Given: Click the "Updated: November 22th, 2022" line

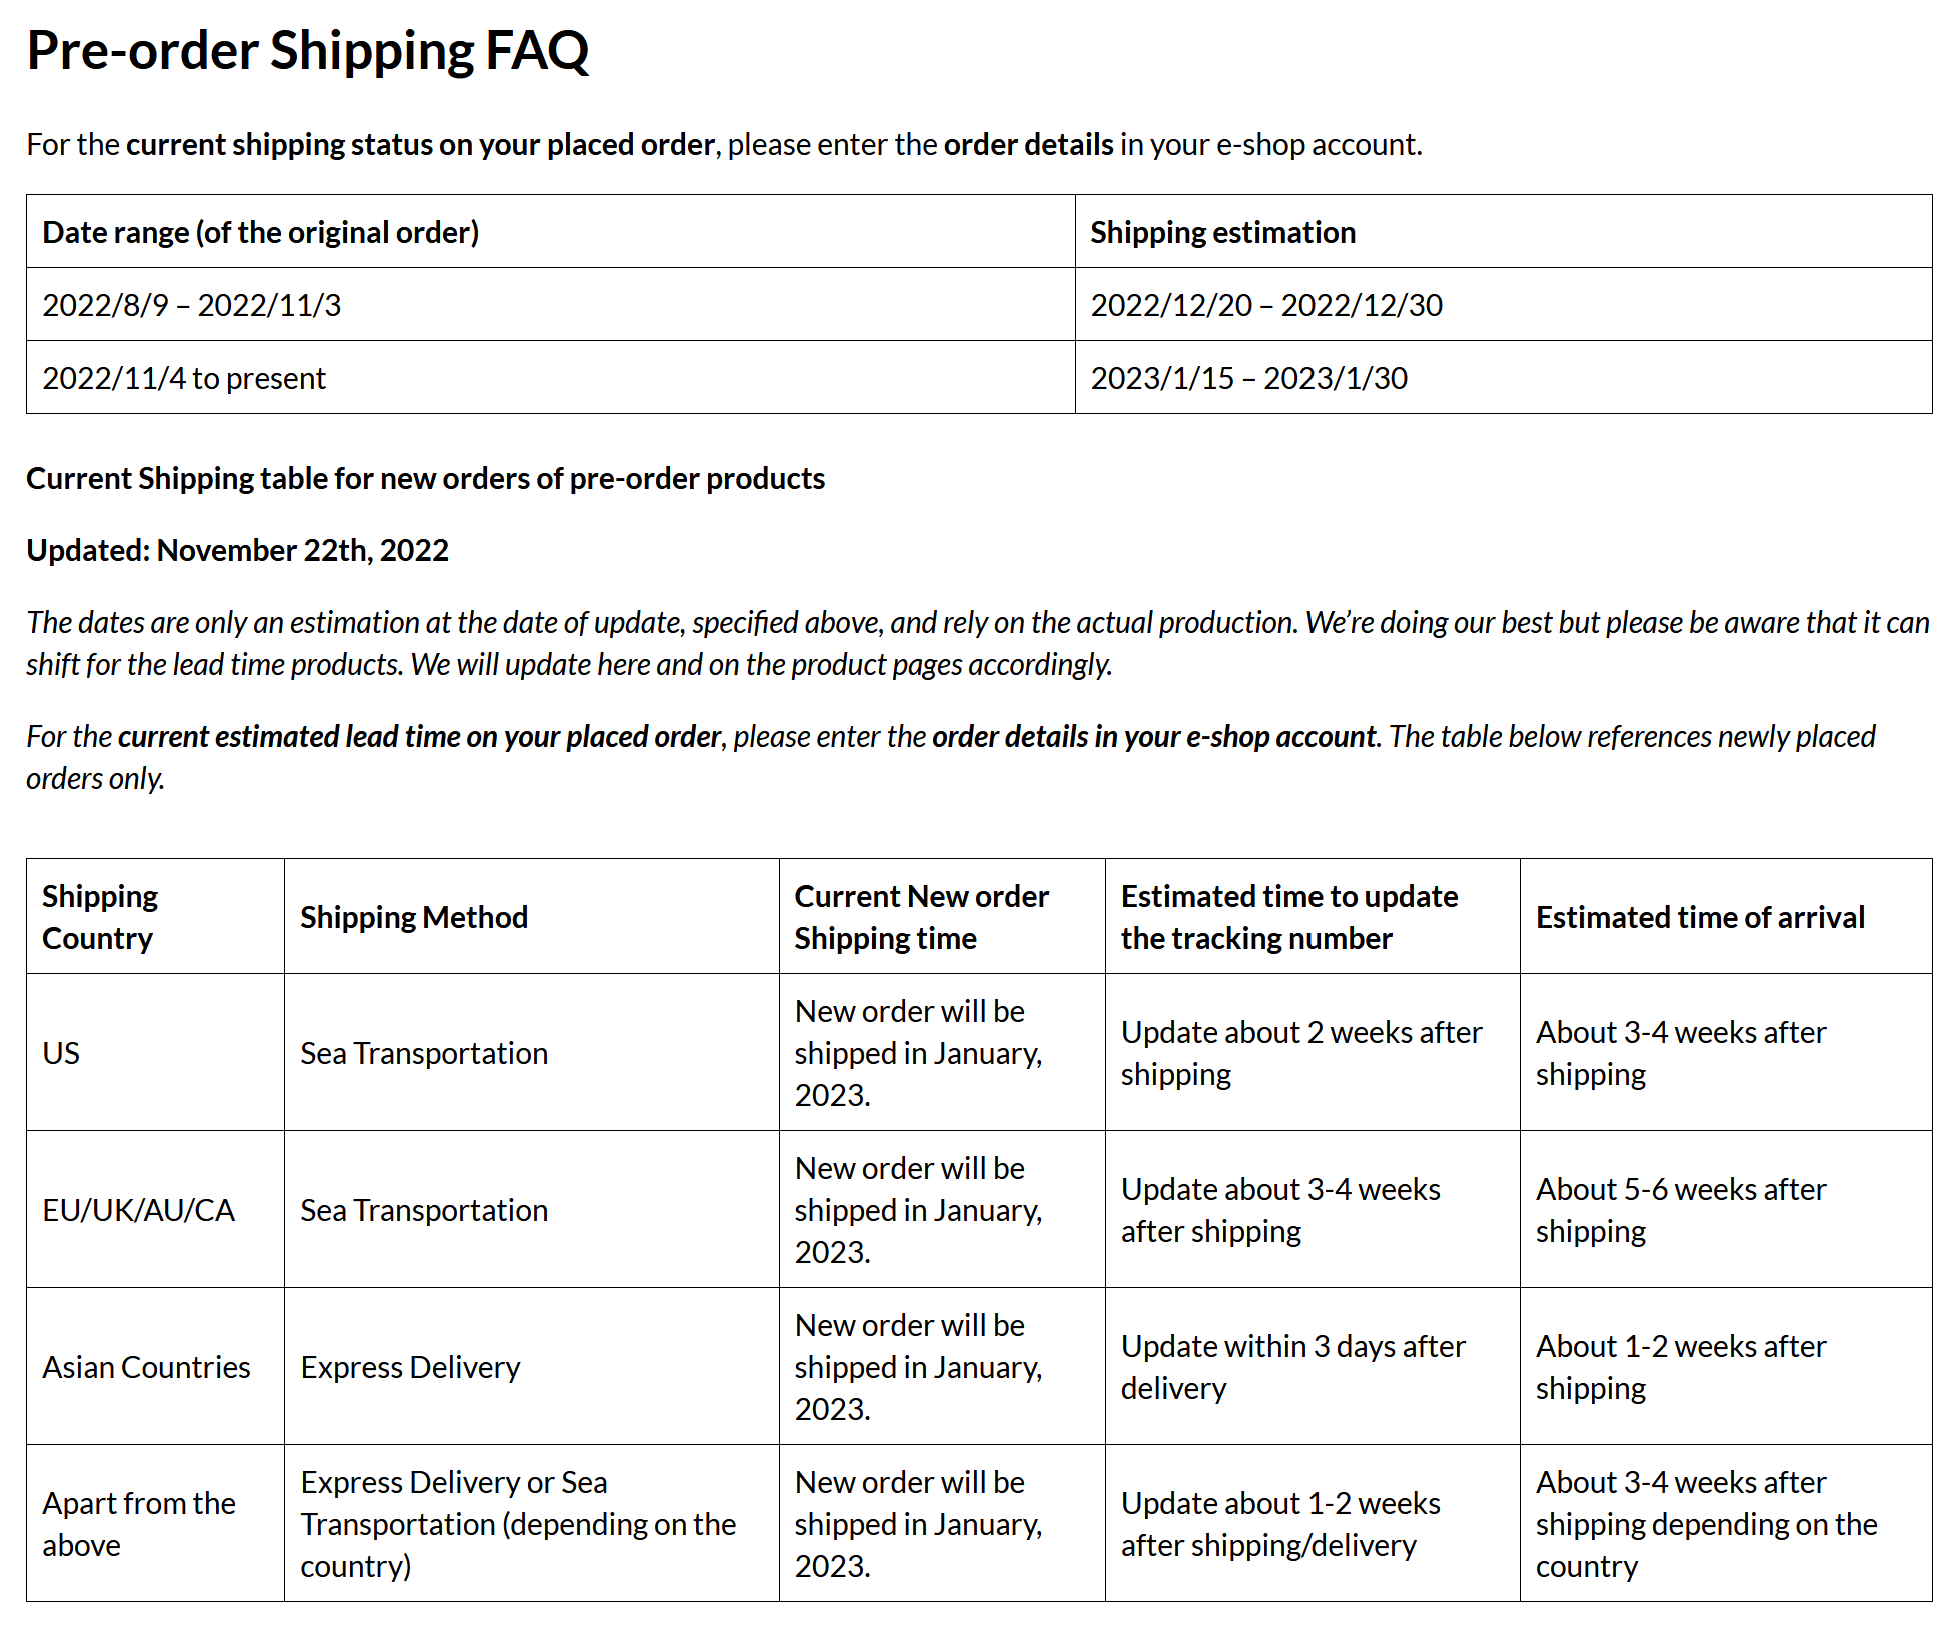Looking at the screenshot, I should [x=237, y=550].
